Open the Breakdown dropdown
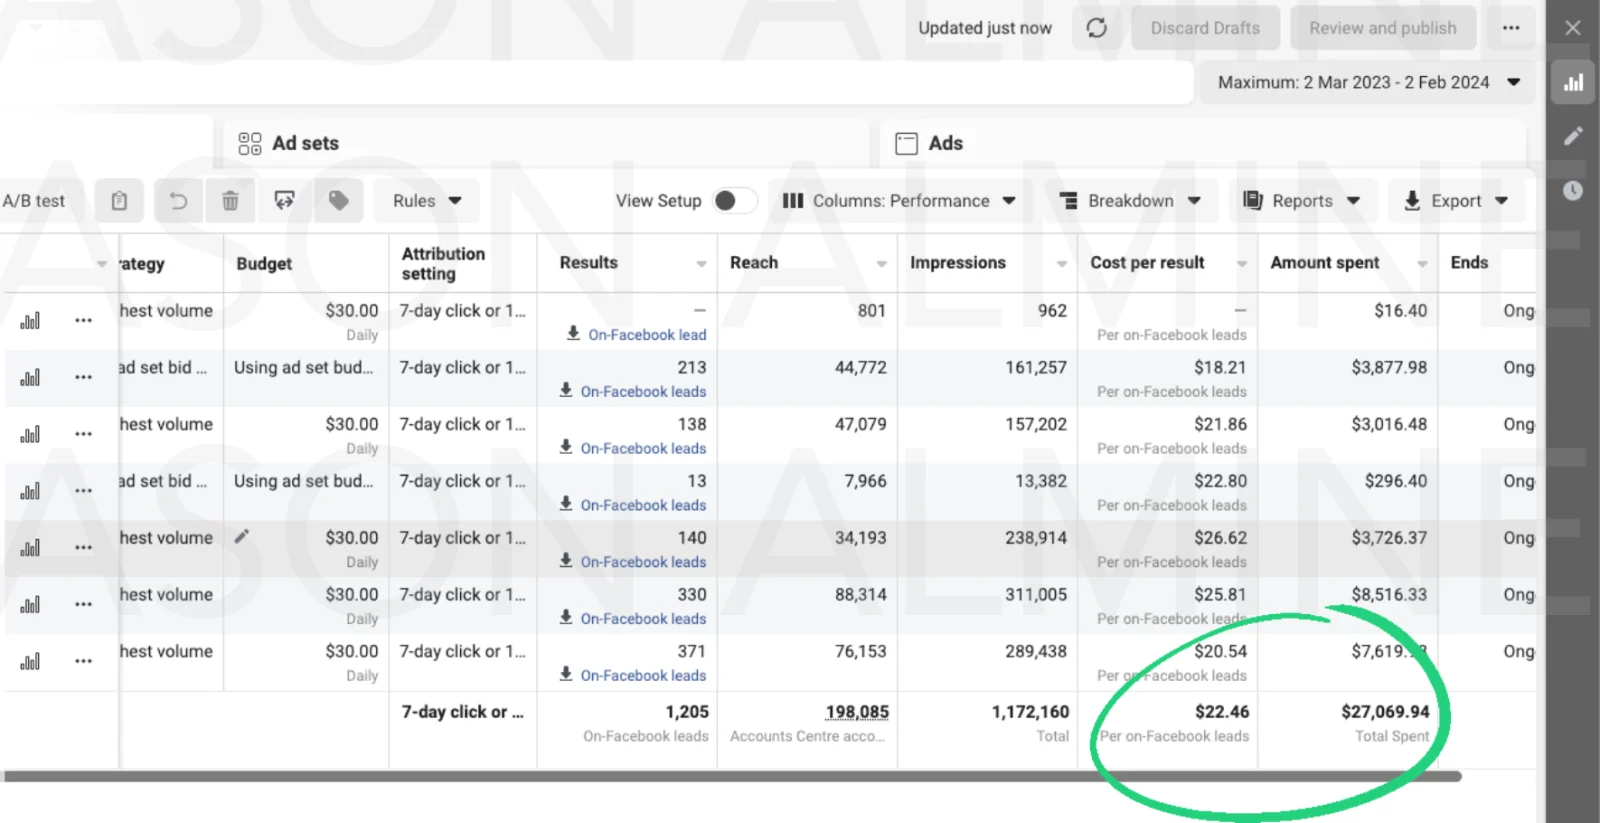The width and height of the screenshot is (1600, 823). click(1130, 201)
